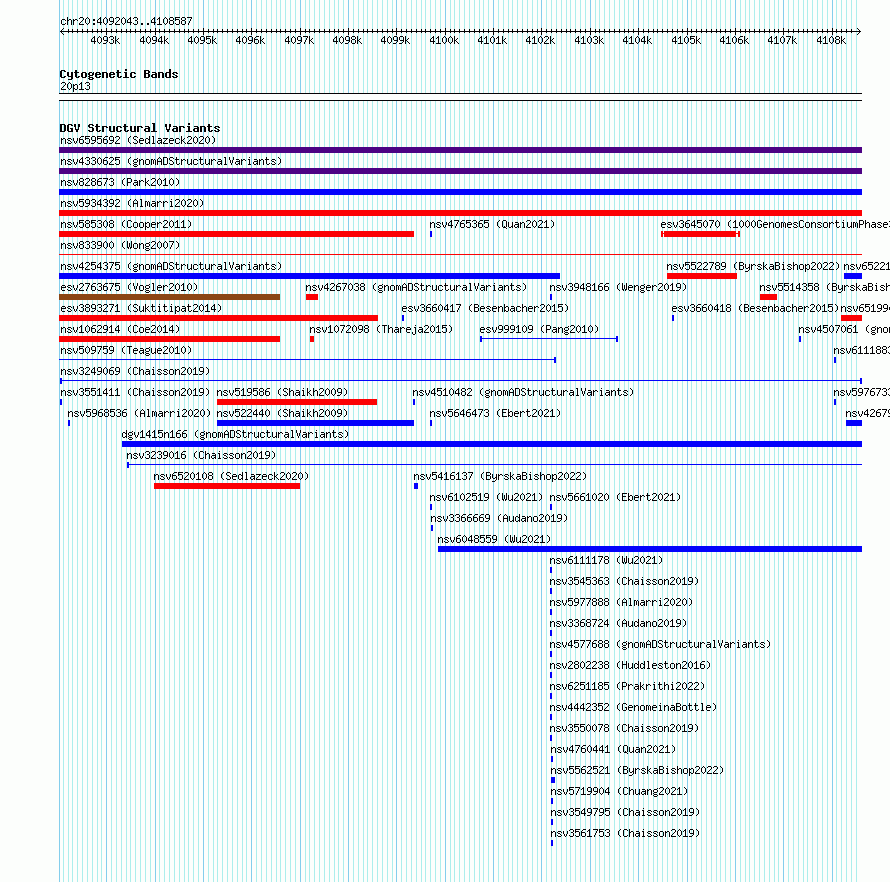The width and height of the screenshot is (890, 882).
Task: Select esv2763675 (Vogler2010) label
Action: [x=129, y=287]
